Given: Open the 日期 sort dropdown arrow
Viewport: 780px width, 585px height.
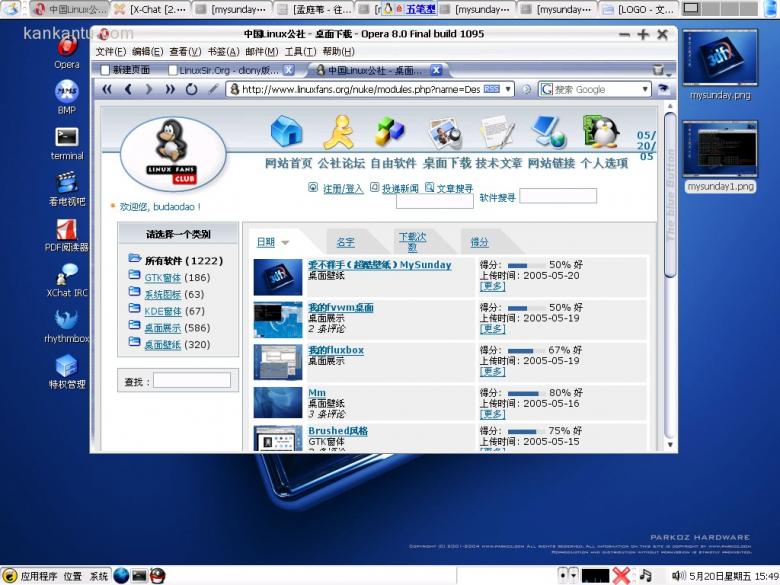Looking at the screenshot, I should (286, 243).
